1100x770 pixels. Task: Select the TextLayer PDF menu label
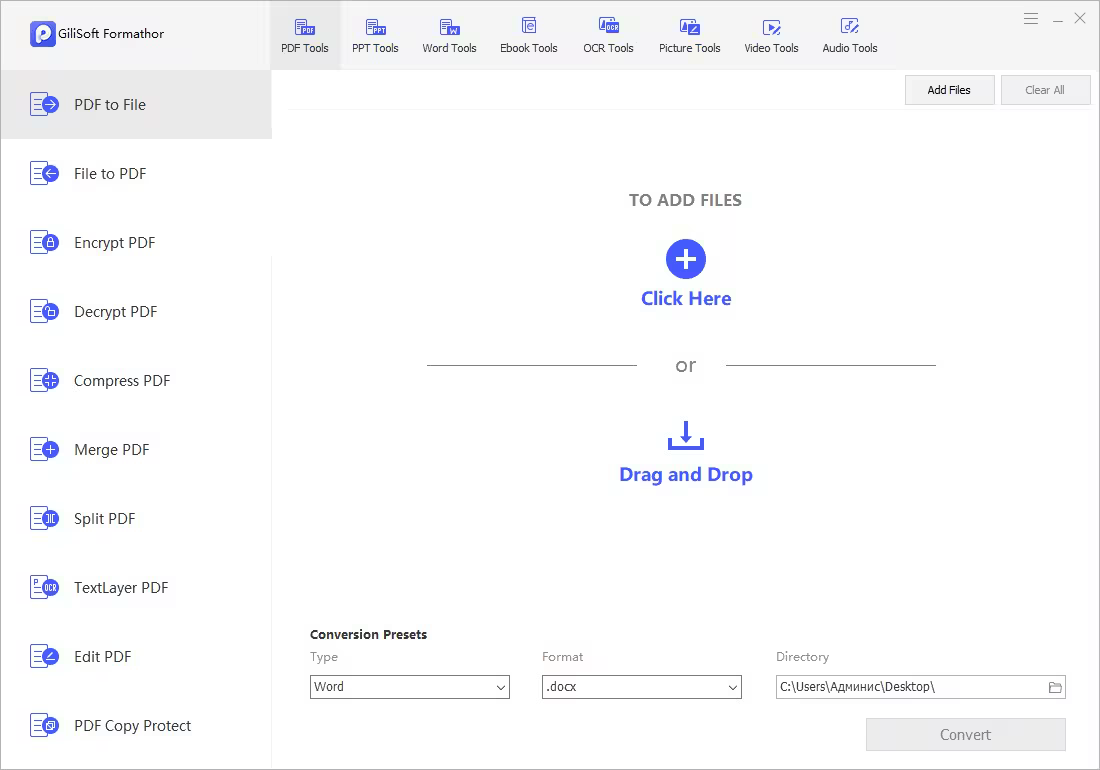tap(121, 588)
